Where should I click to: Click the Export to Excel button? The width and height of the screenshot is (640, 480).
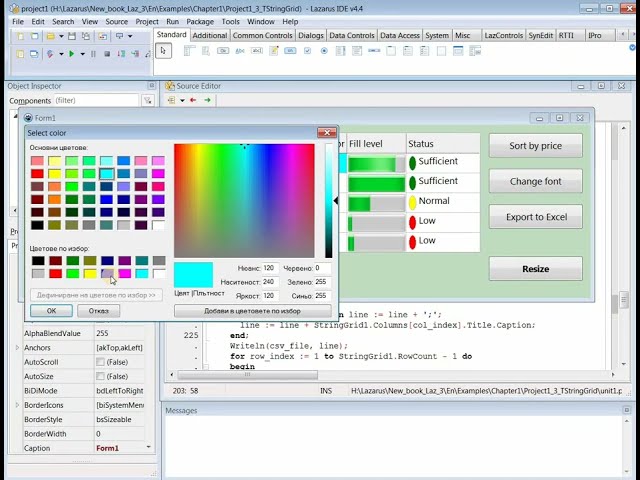tap(536, 217)
